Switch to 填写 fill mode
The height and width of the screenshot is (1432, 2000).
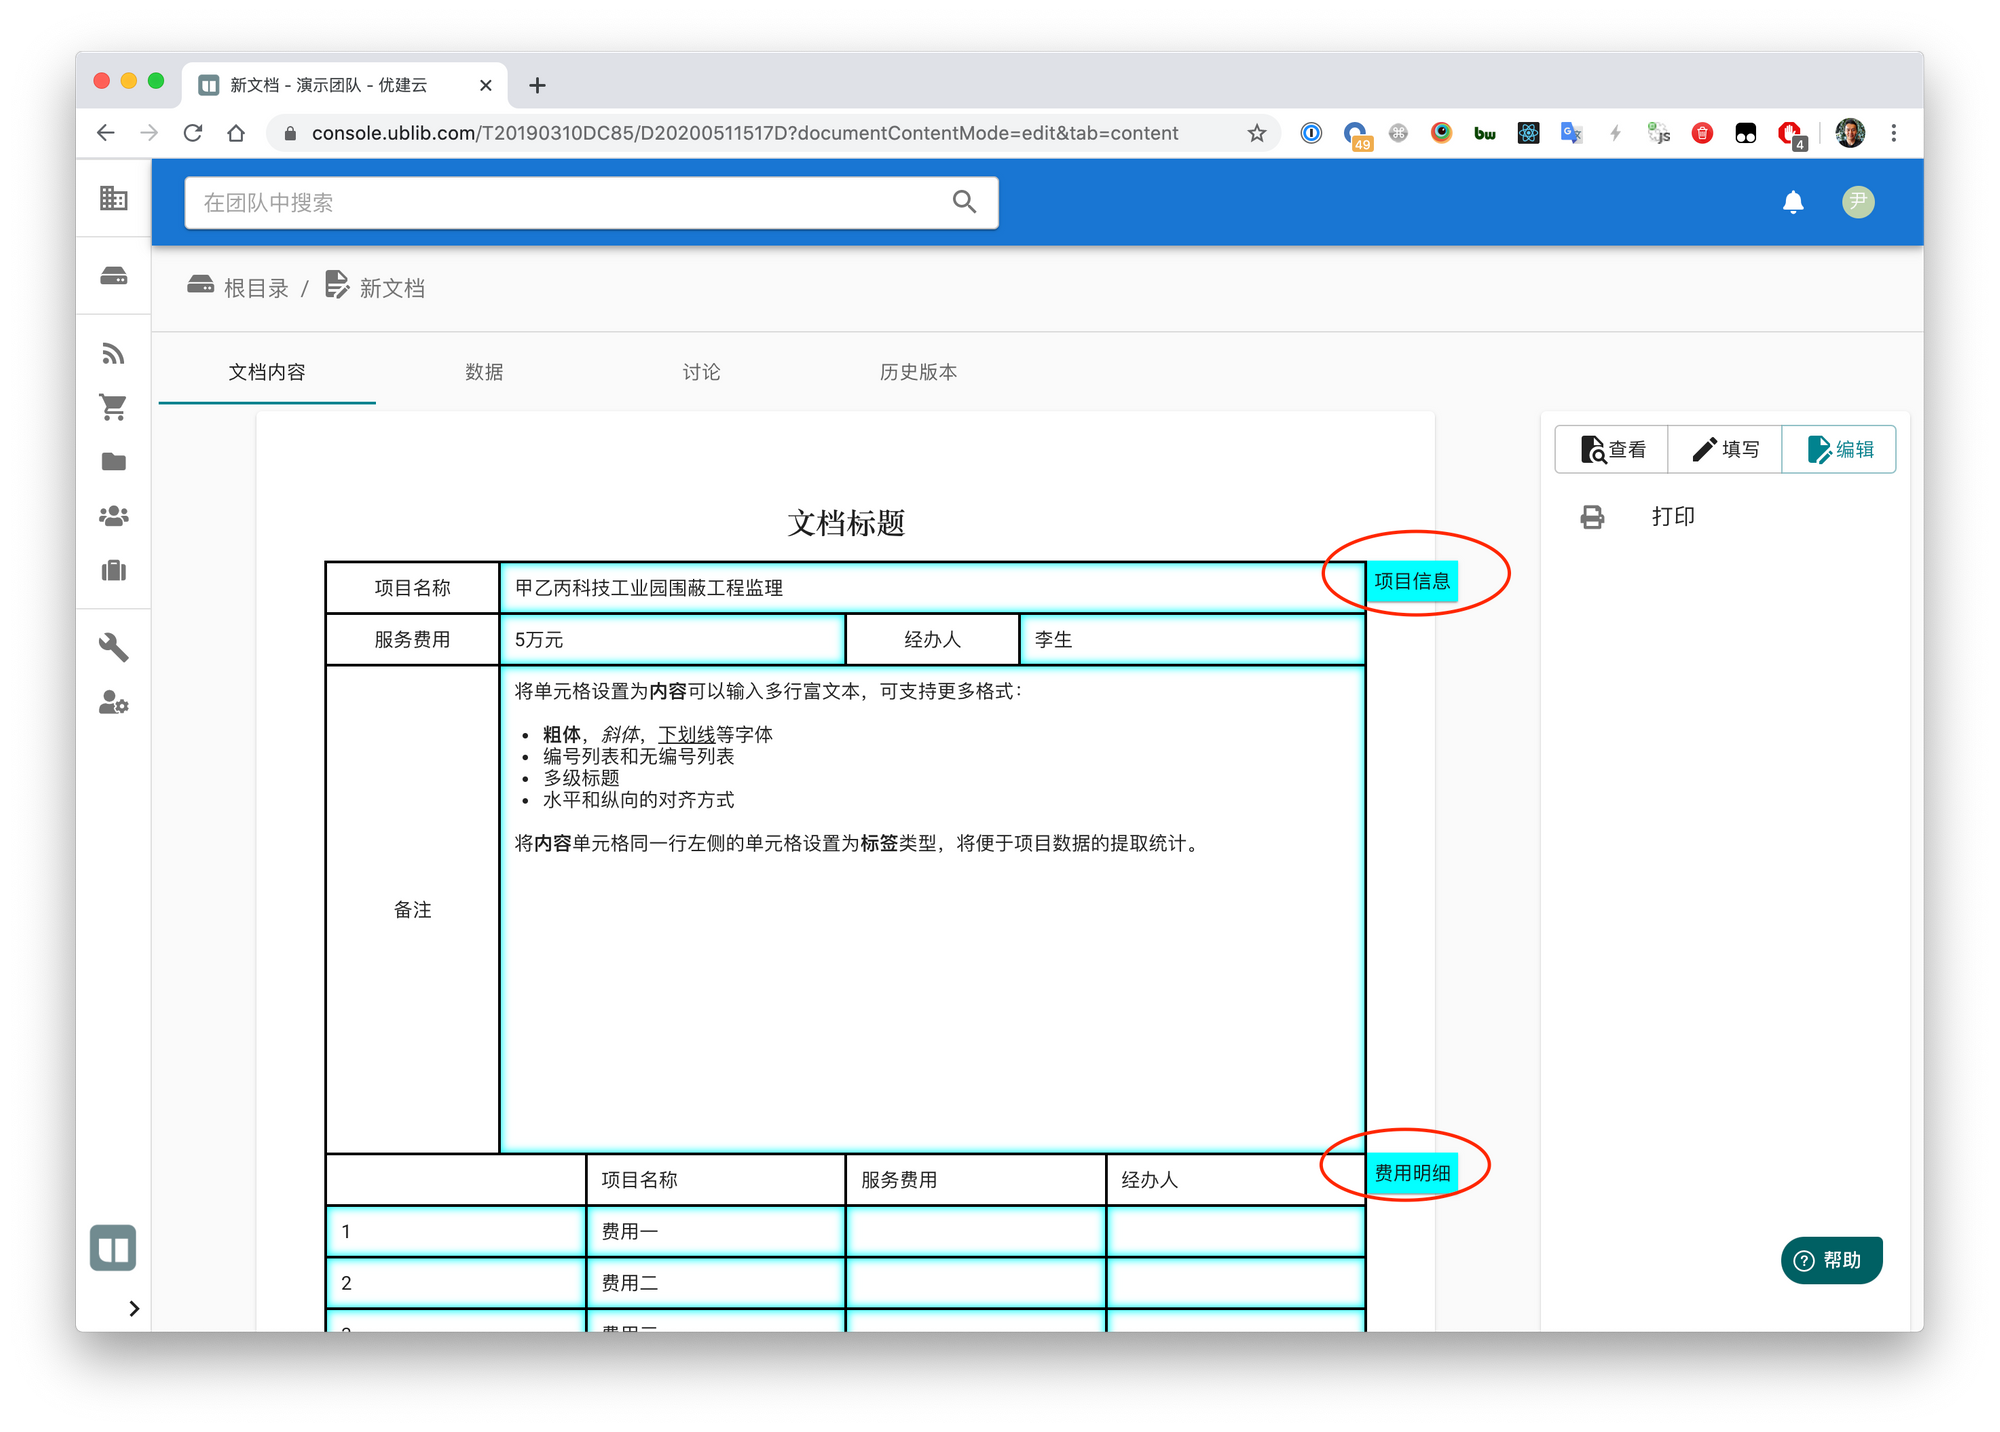(1725, 450)
